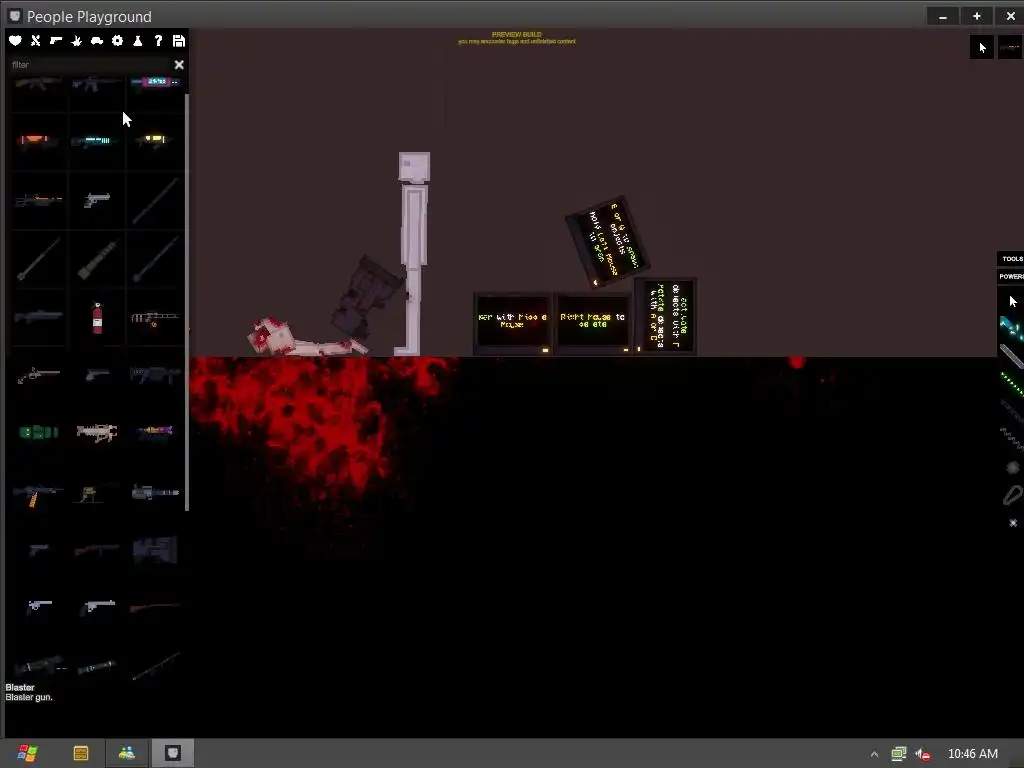Select the fuzzy gray ball tool icon

point(1013,468)
